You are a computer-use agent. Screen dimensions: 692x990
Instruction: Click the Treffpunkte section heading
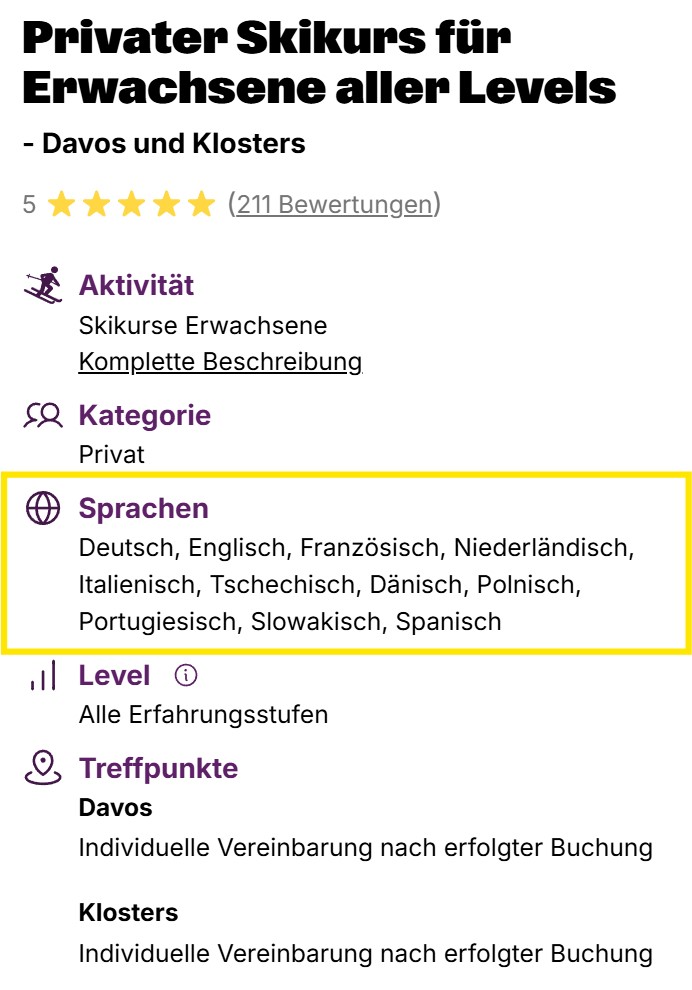point(158,768)
